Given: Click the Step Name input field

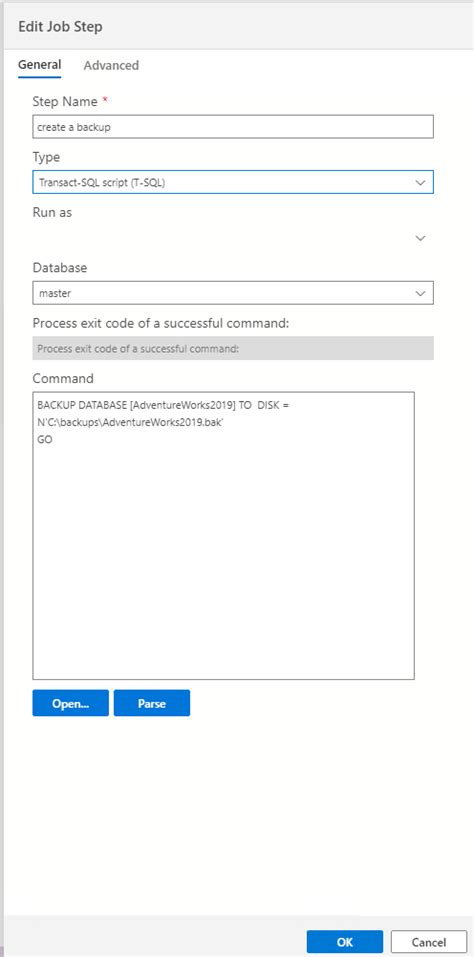Looking at the screenshot, I should click(x=233, y=127).
